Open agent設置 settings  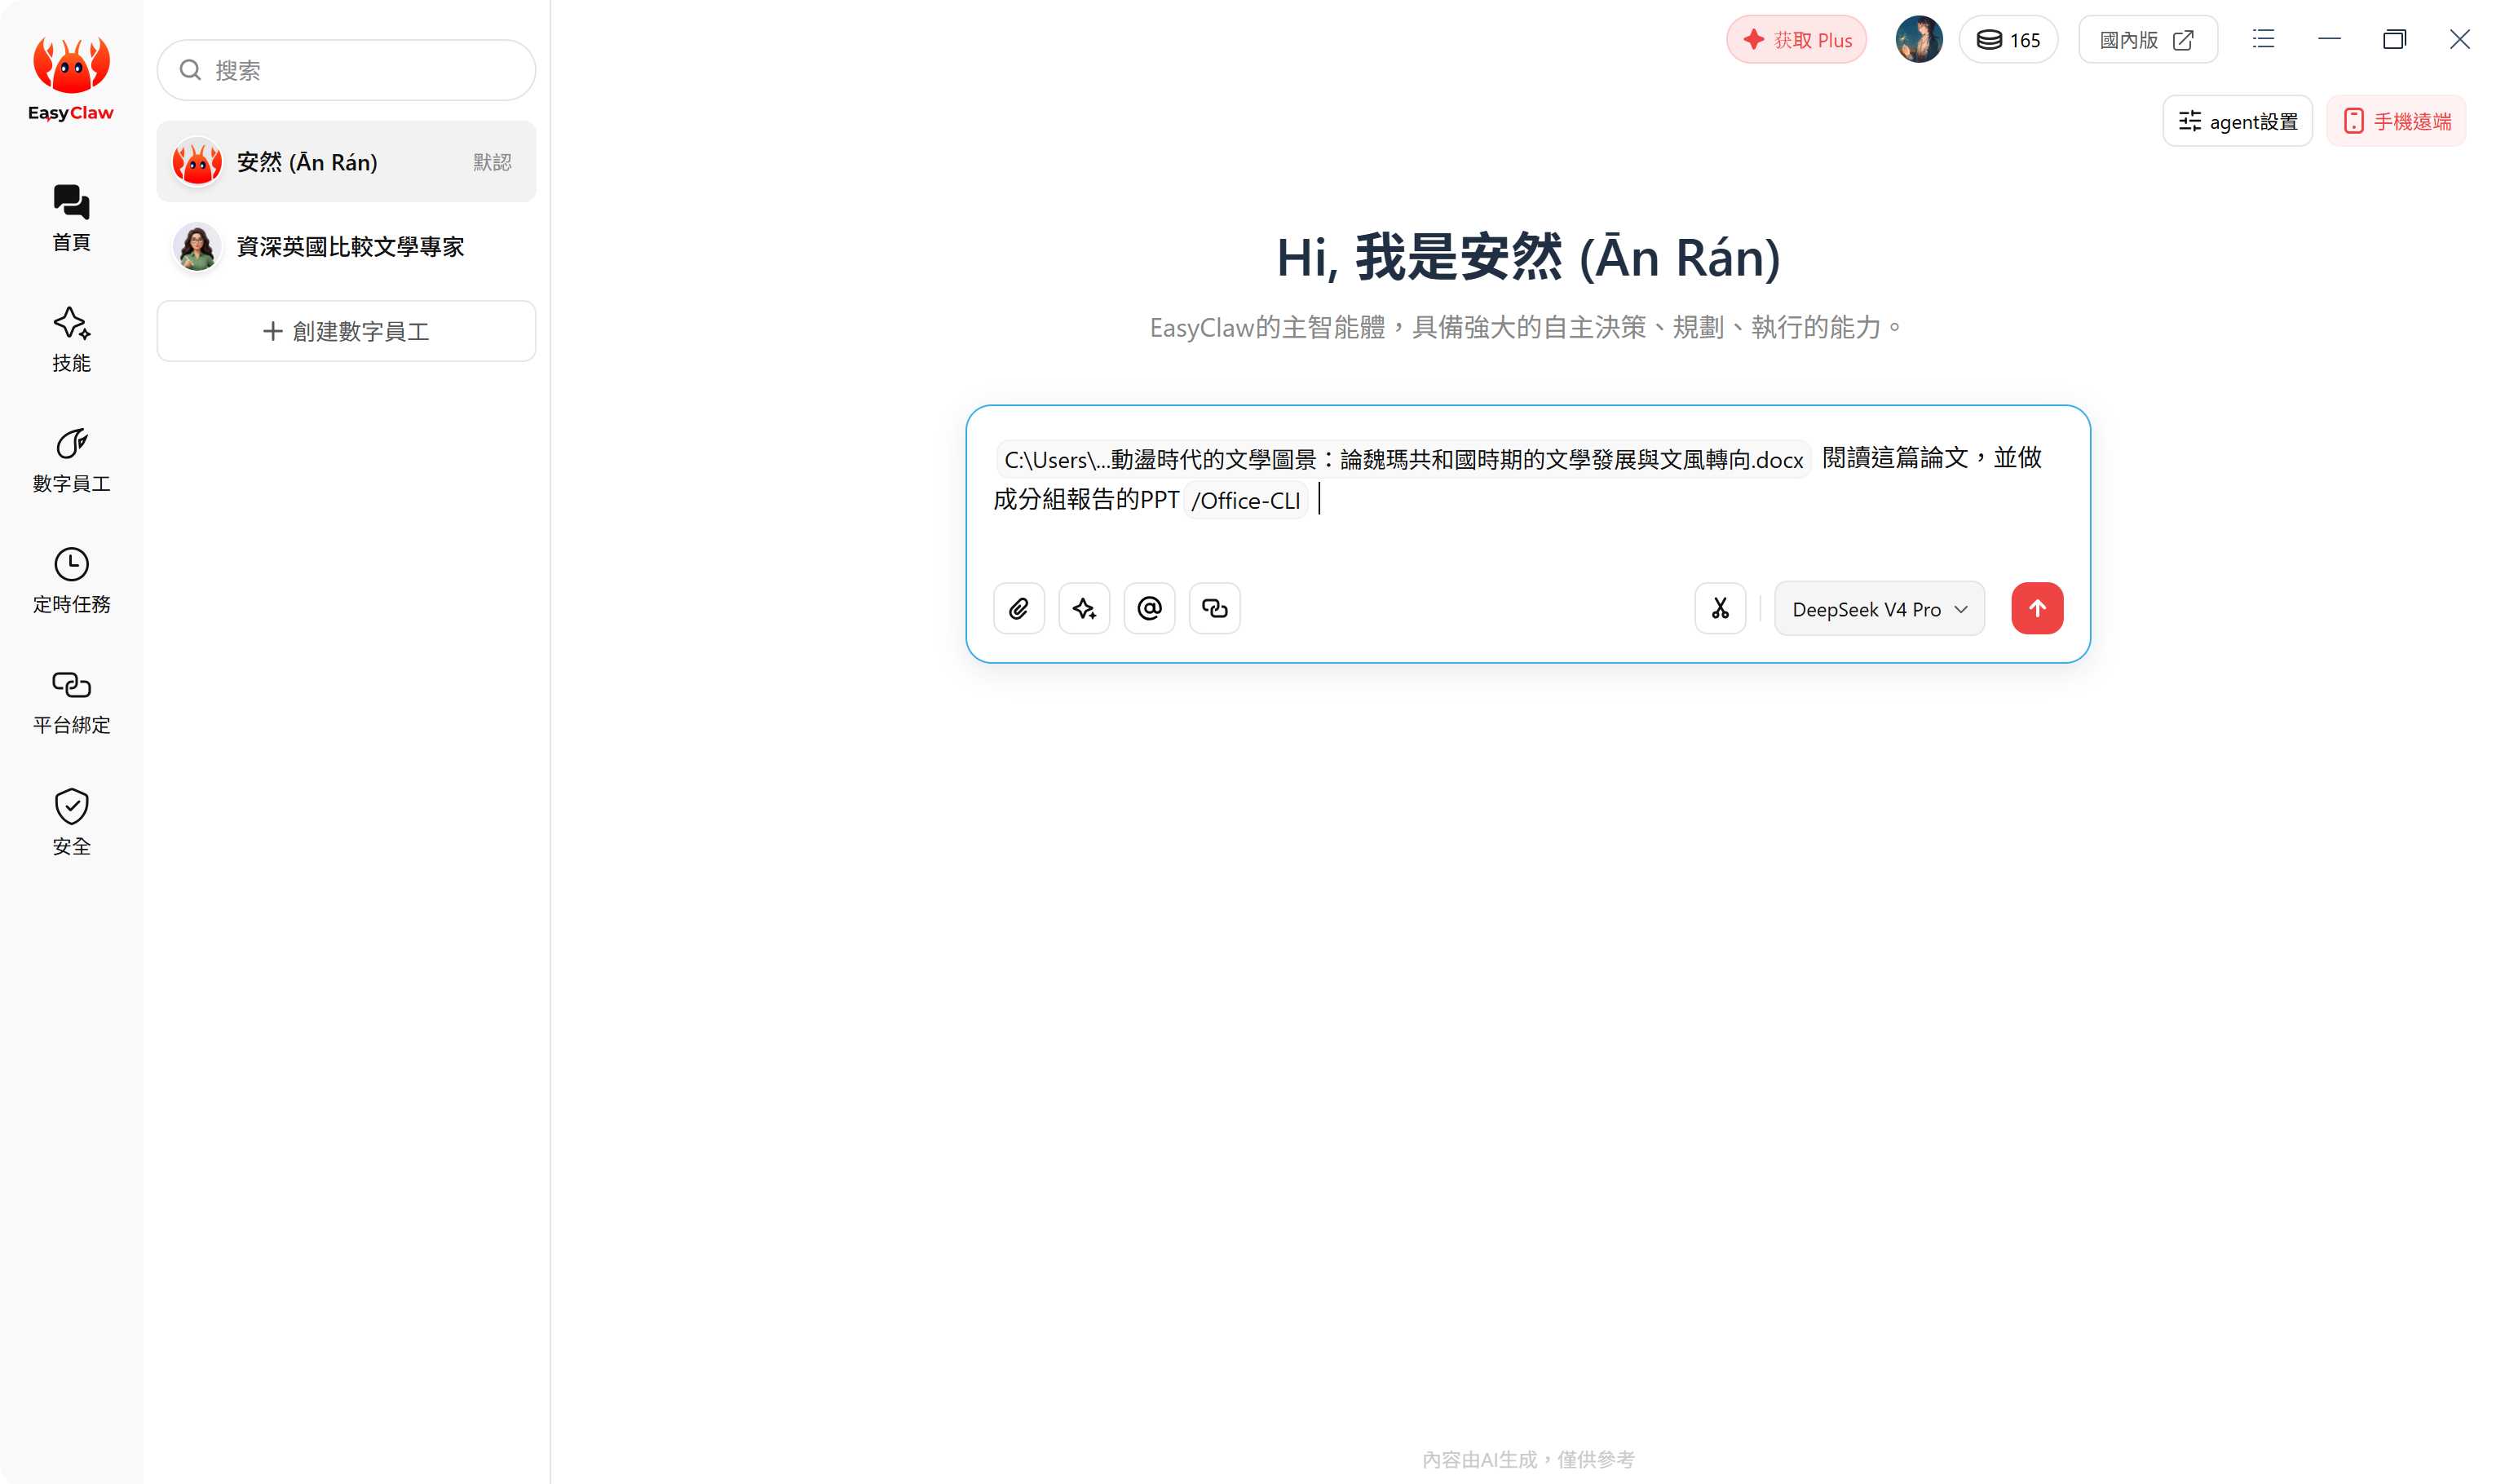pyautogui.click(x=2237, y=121)
